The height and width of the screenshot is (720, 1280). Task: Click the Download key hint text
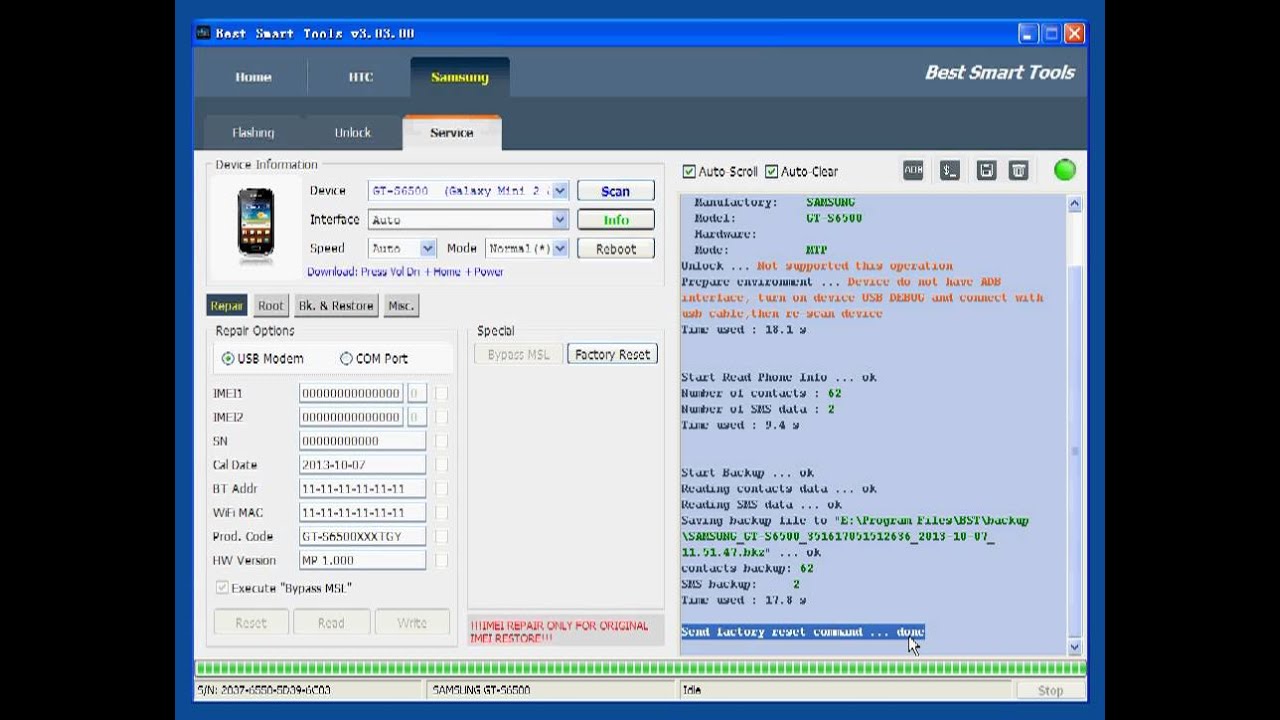(405, 272)
